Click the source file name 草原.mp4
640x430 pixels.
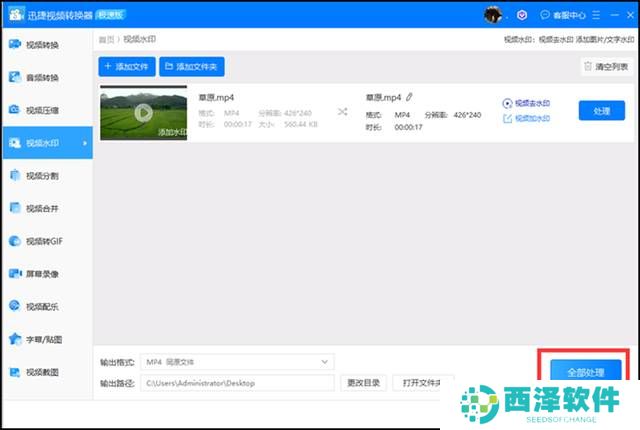pos(216,98)
